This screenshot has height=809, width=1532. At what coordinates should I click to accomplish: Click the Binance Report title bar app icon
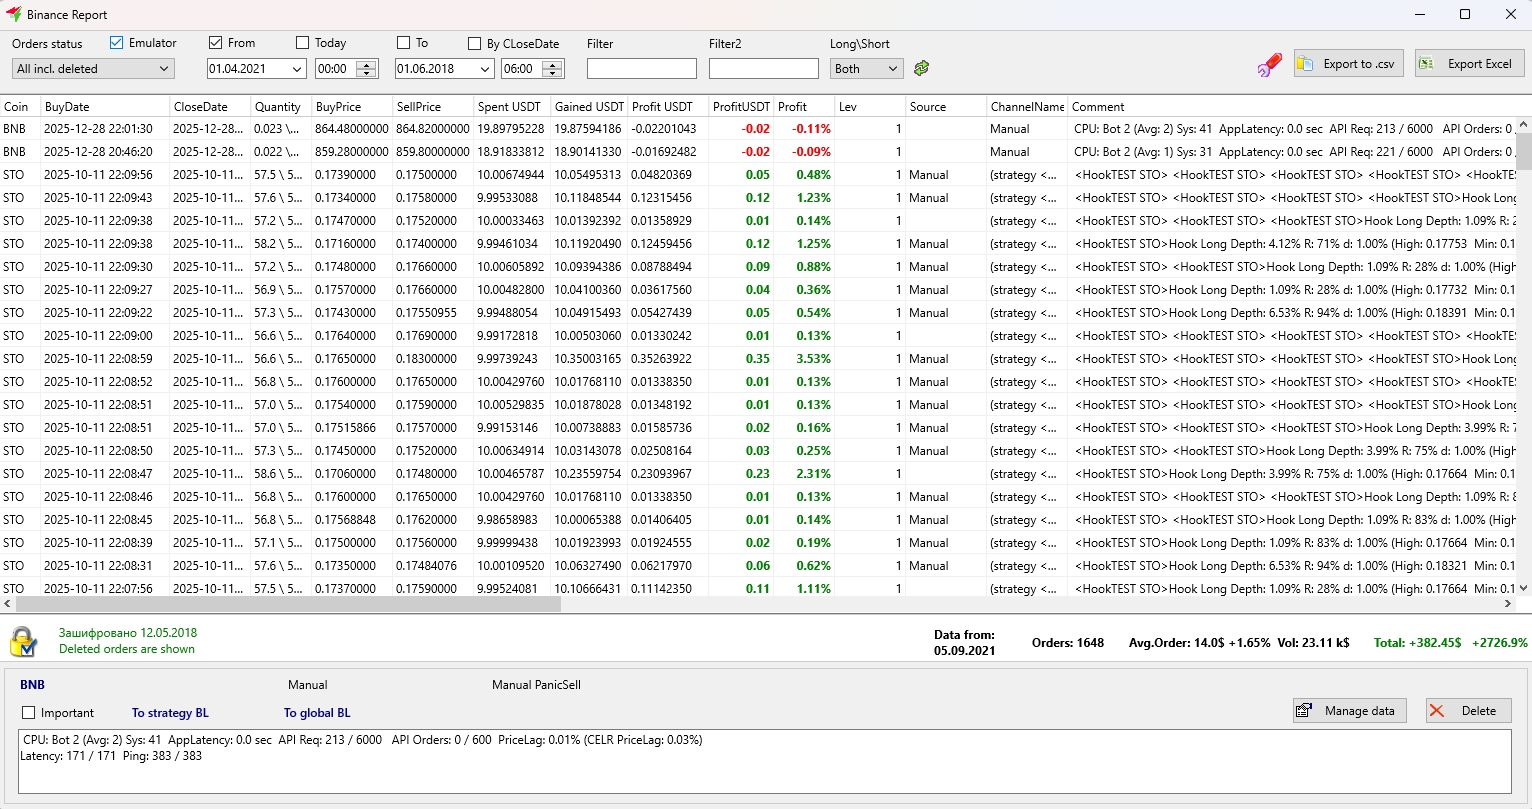[13, 15]
